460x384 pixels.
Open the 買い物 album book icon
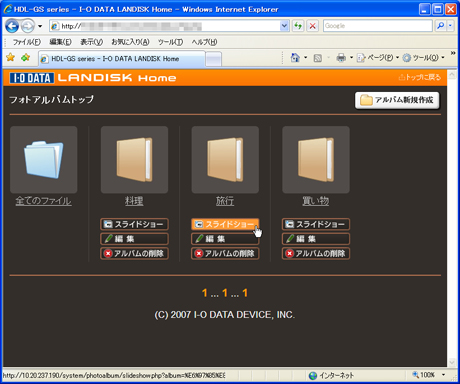pos(316,160)
